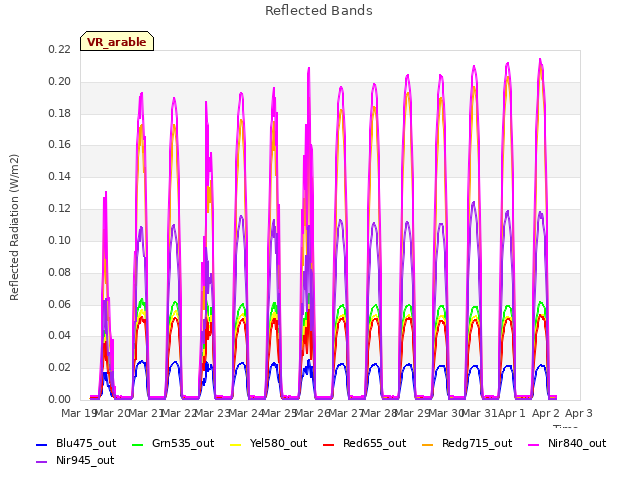Click the Nir840_out legend label
The image size is (640, 480).
[577, 443]
